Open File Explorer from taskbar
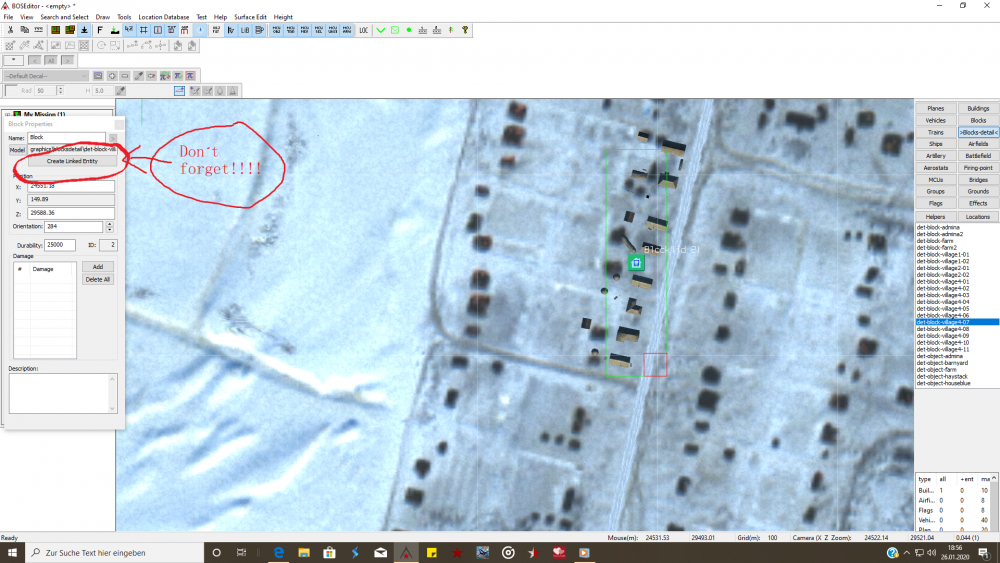This screenshot has width=1000, height=563. click(304, 553)
